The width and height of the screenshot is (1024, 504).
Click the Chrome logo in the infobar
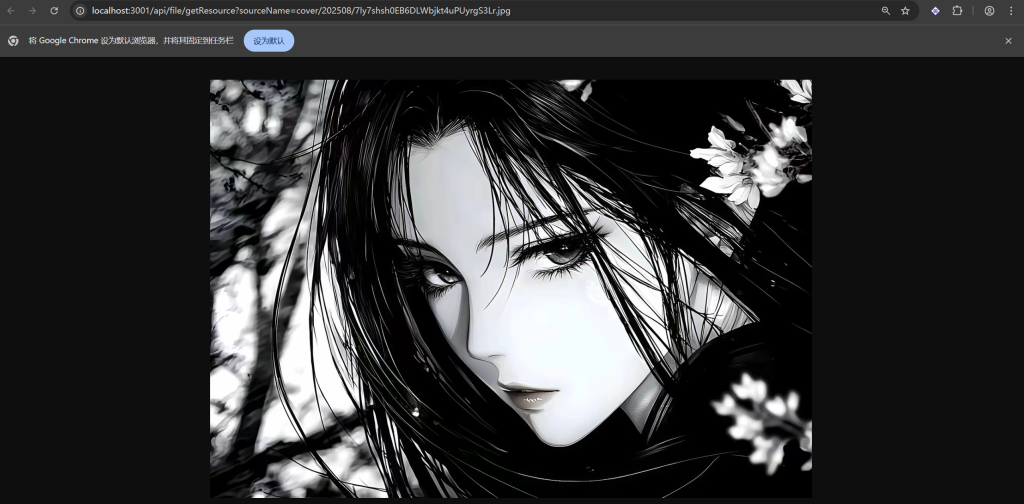pyautogui.click(x=13, y=41)
